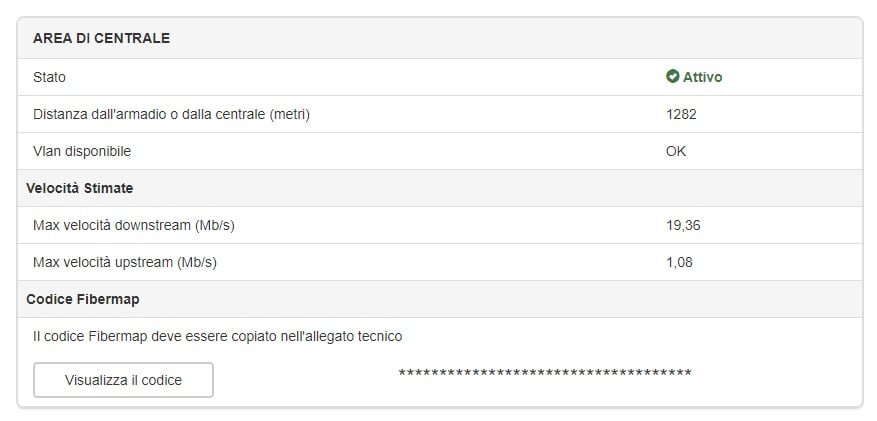This screenshot has width=877, height=421.
Task: Click the Fibermap allegato tecnico instruction text
Action: [x=218, y=337]
